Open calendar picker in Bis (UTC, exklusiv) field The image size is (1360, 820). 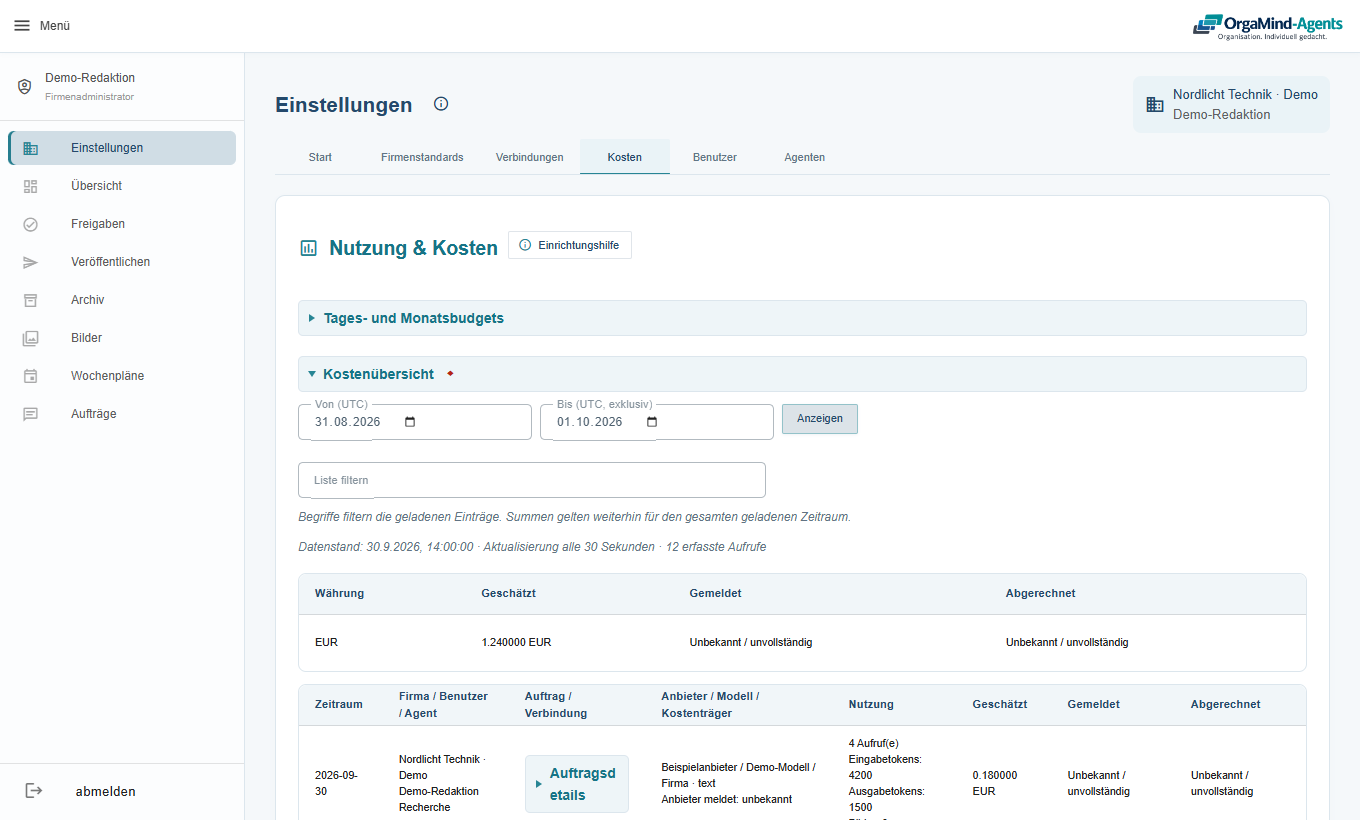click(652, 422)
